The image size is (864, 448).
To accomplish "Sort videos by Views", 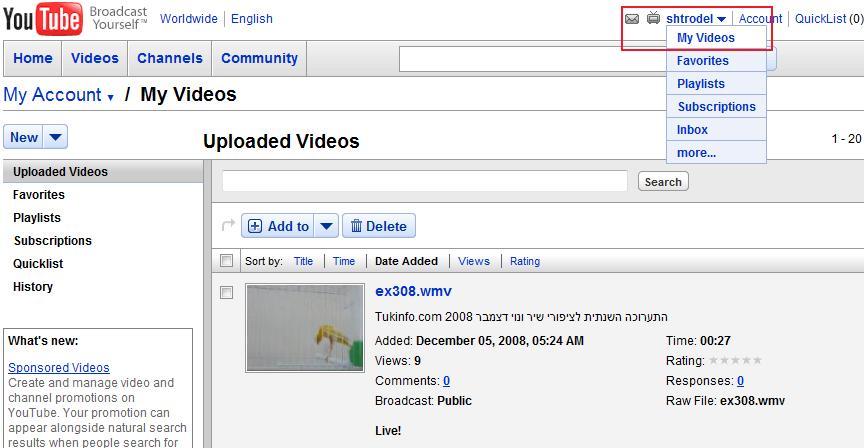I will [474, 261].
